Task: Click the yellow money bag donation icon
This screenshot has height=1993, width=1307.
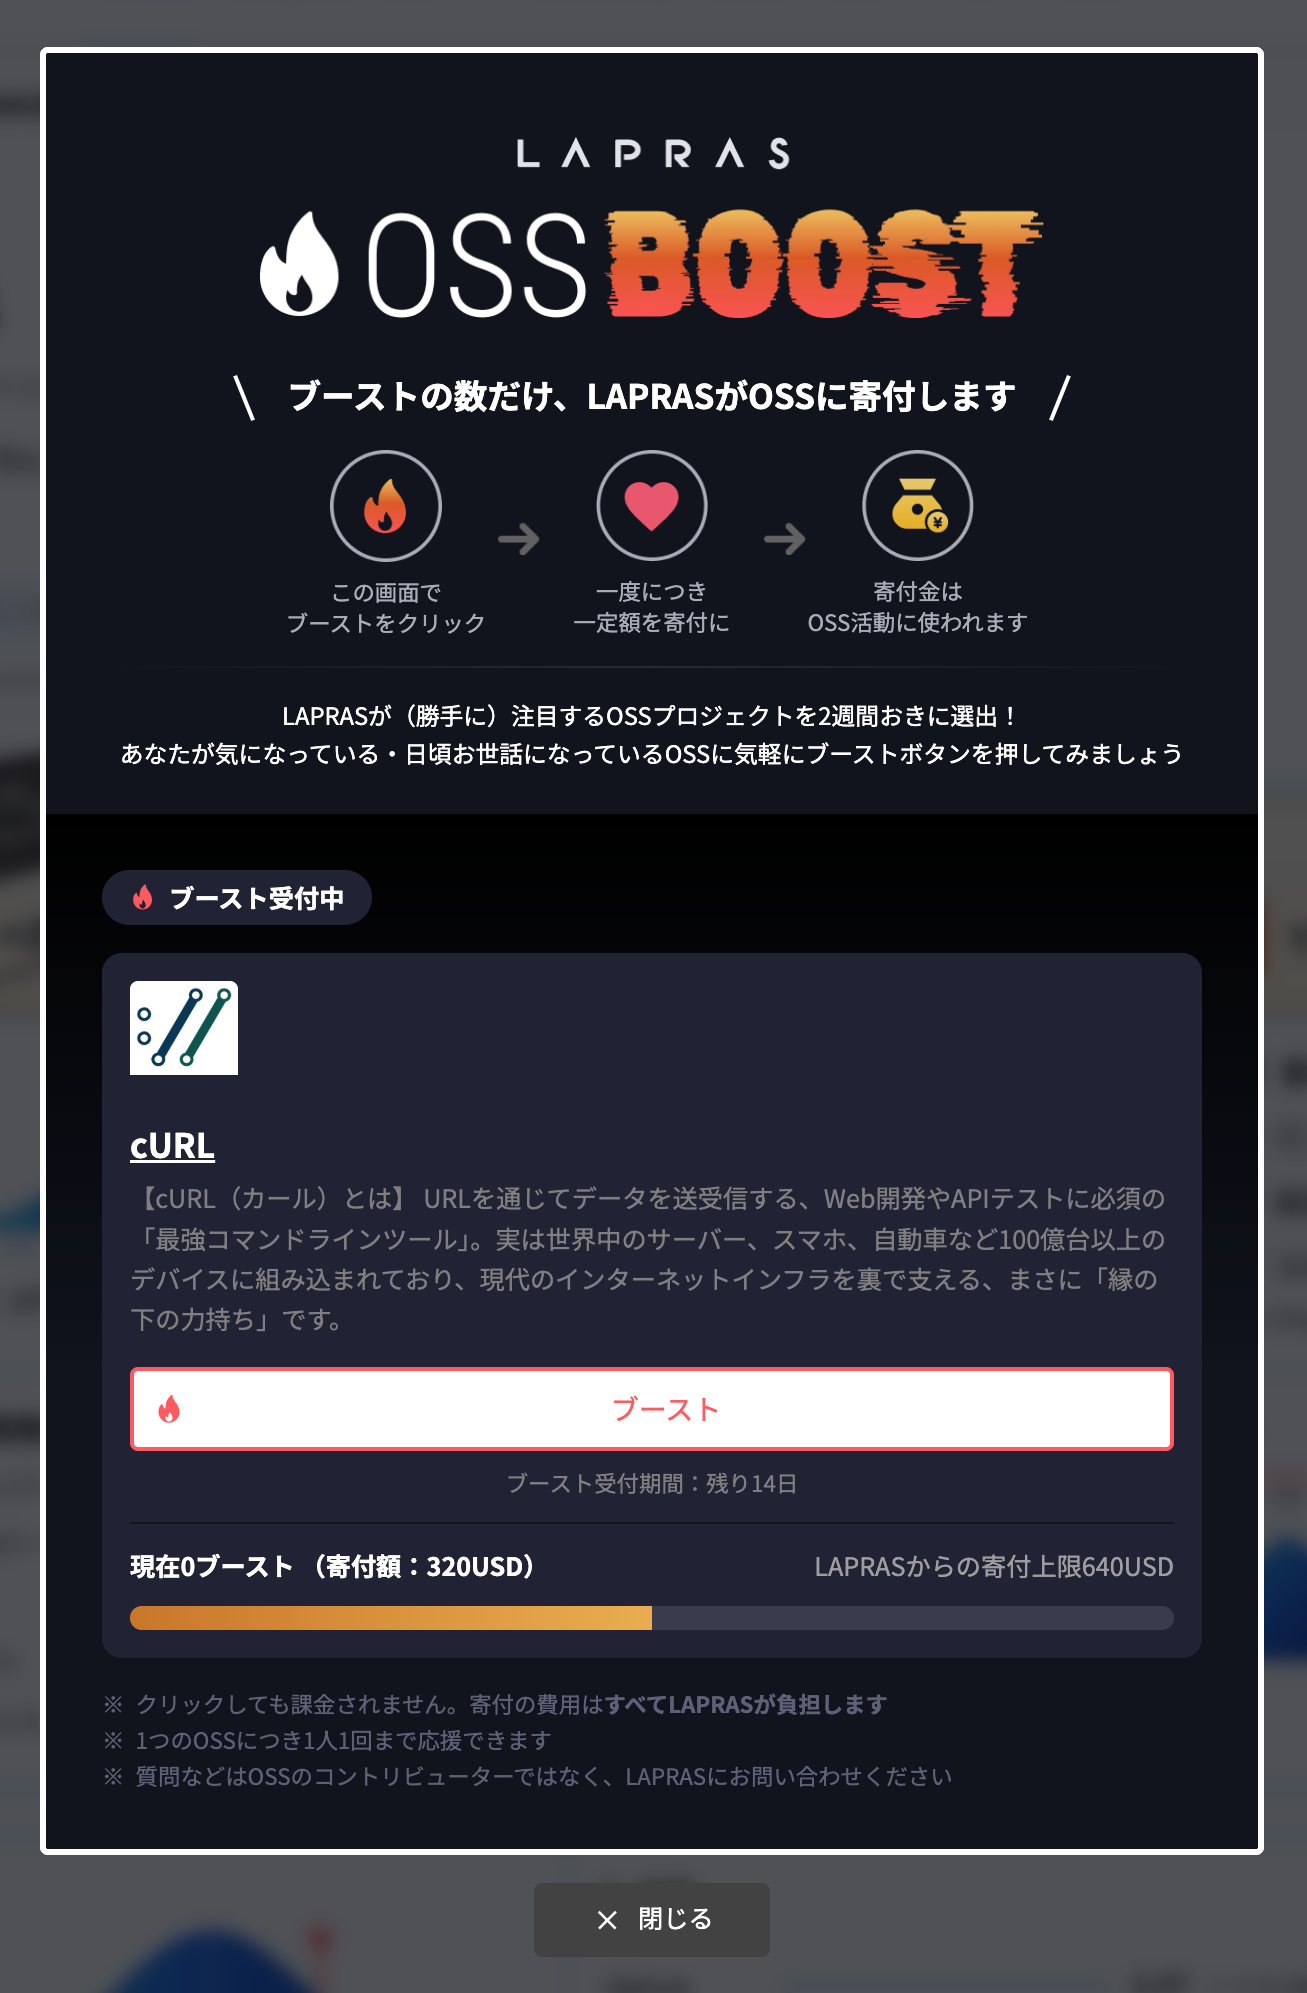Action: tap(918, 506)
